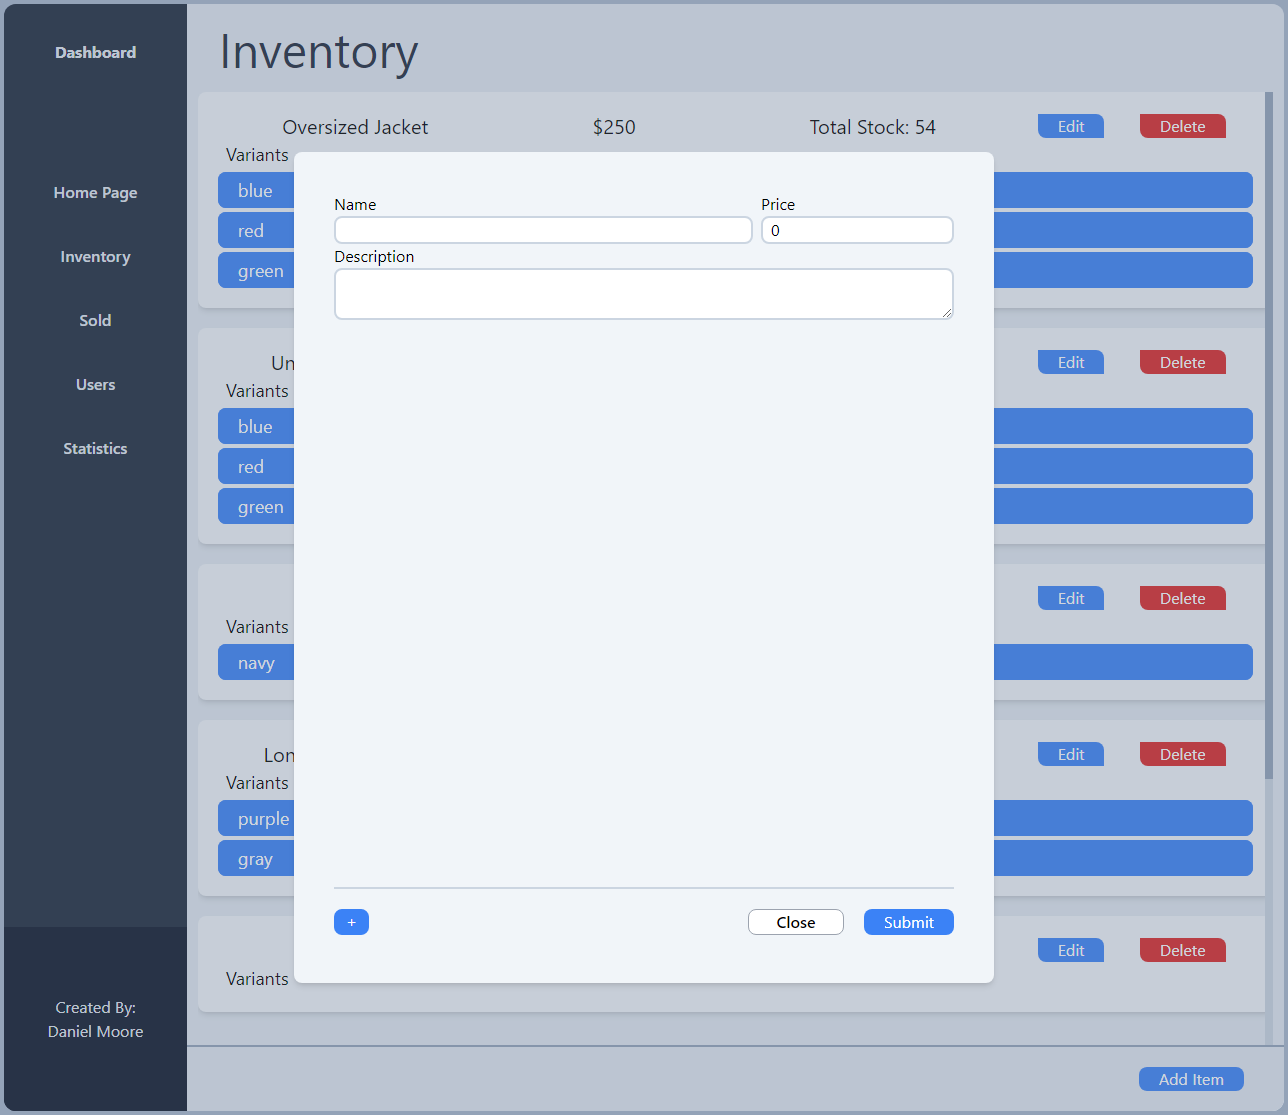
Task: Edit the Oversized Jacket item
Action: 1070,126
